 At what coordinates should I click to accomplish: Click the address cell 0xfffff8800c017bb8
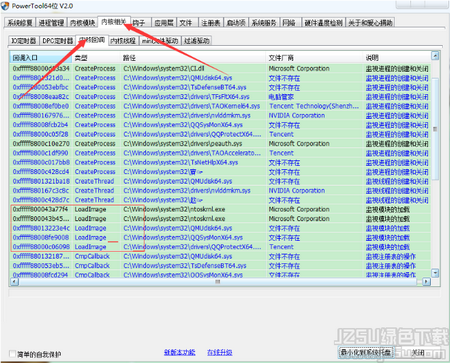(x=41, y=162)
